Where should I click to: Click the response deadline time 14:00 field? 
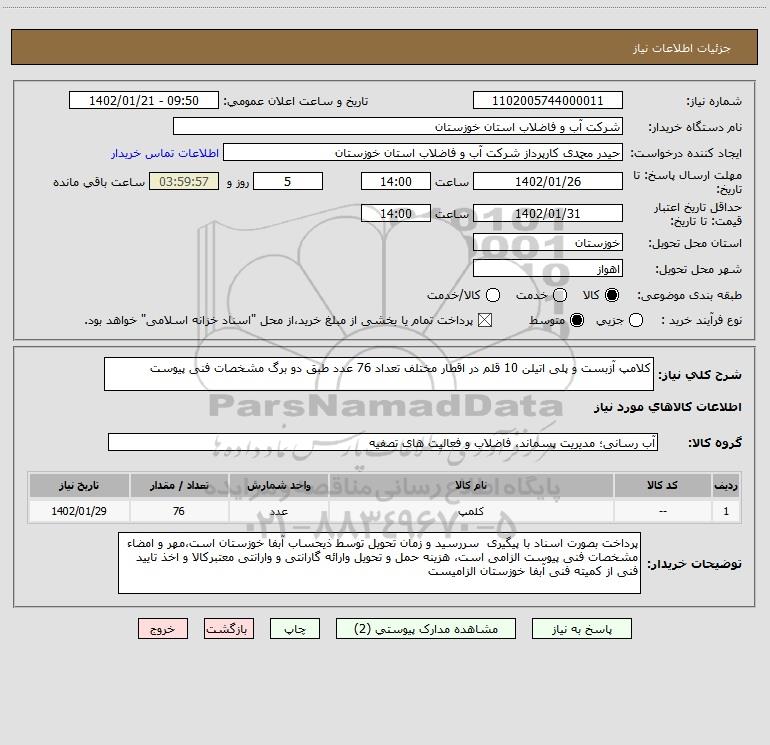point(396,181)
